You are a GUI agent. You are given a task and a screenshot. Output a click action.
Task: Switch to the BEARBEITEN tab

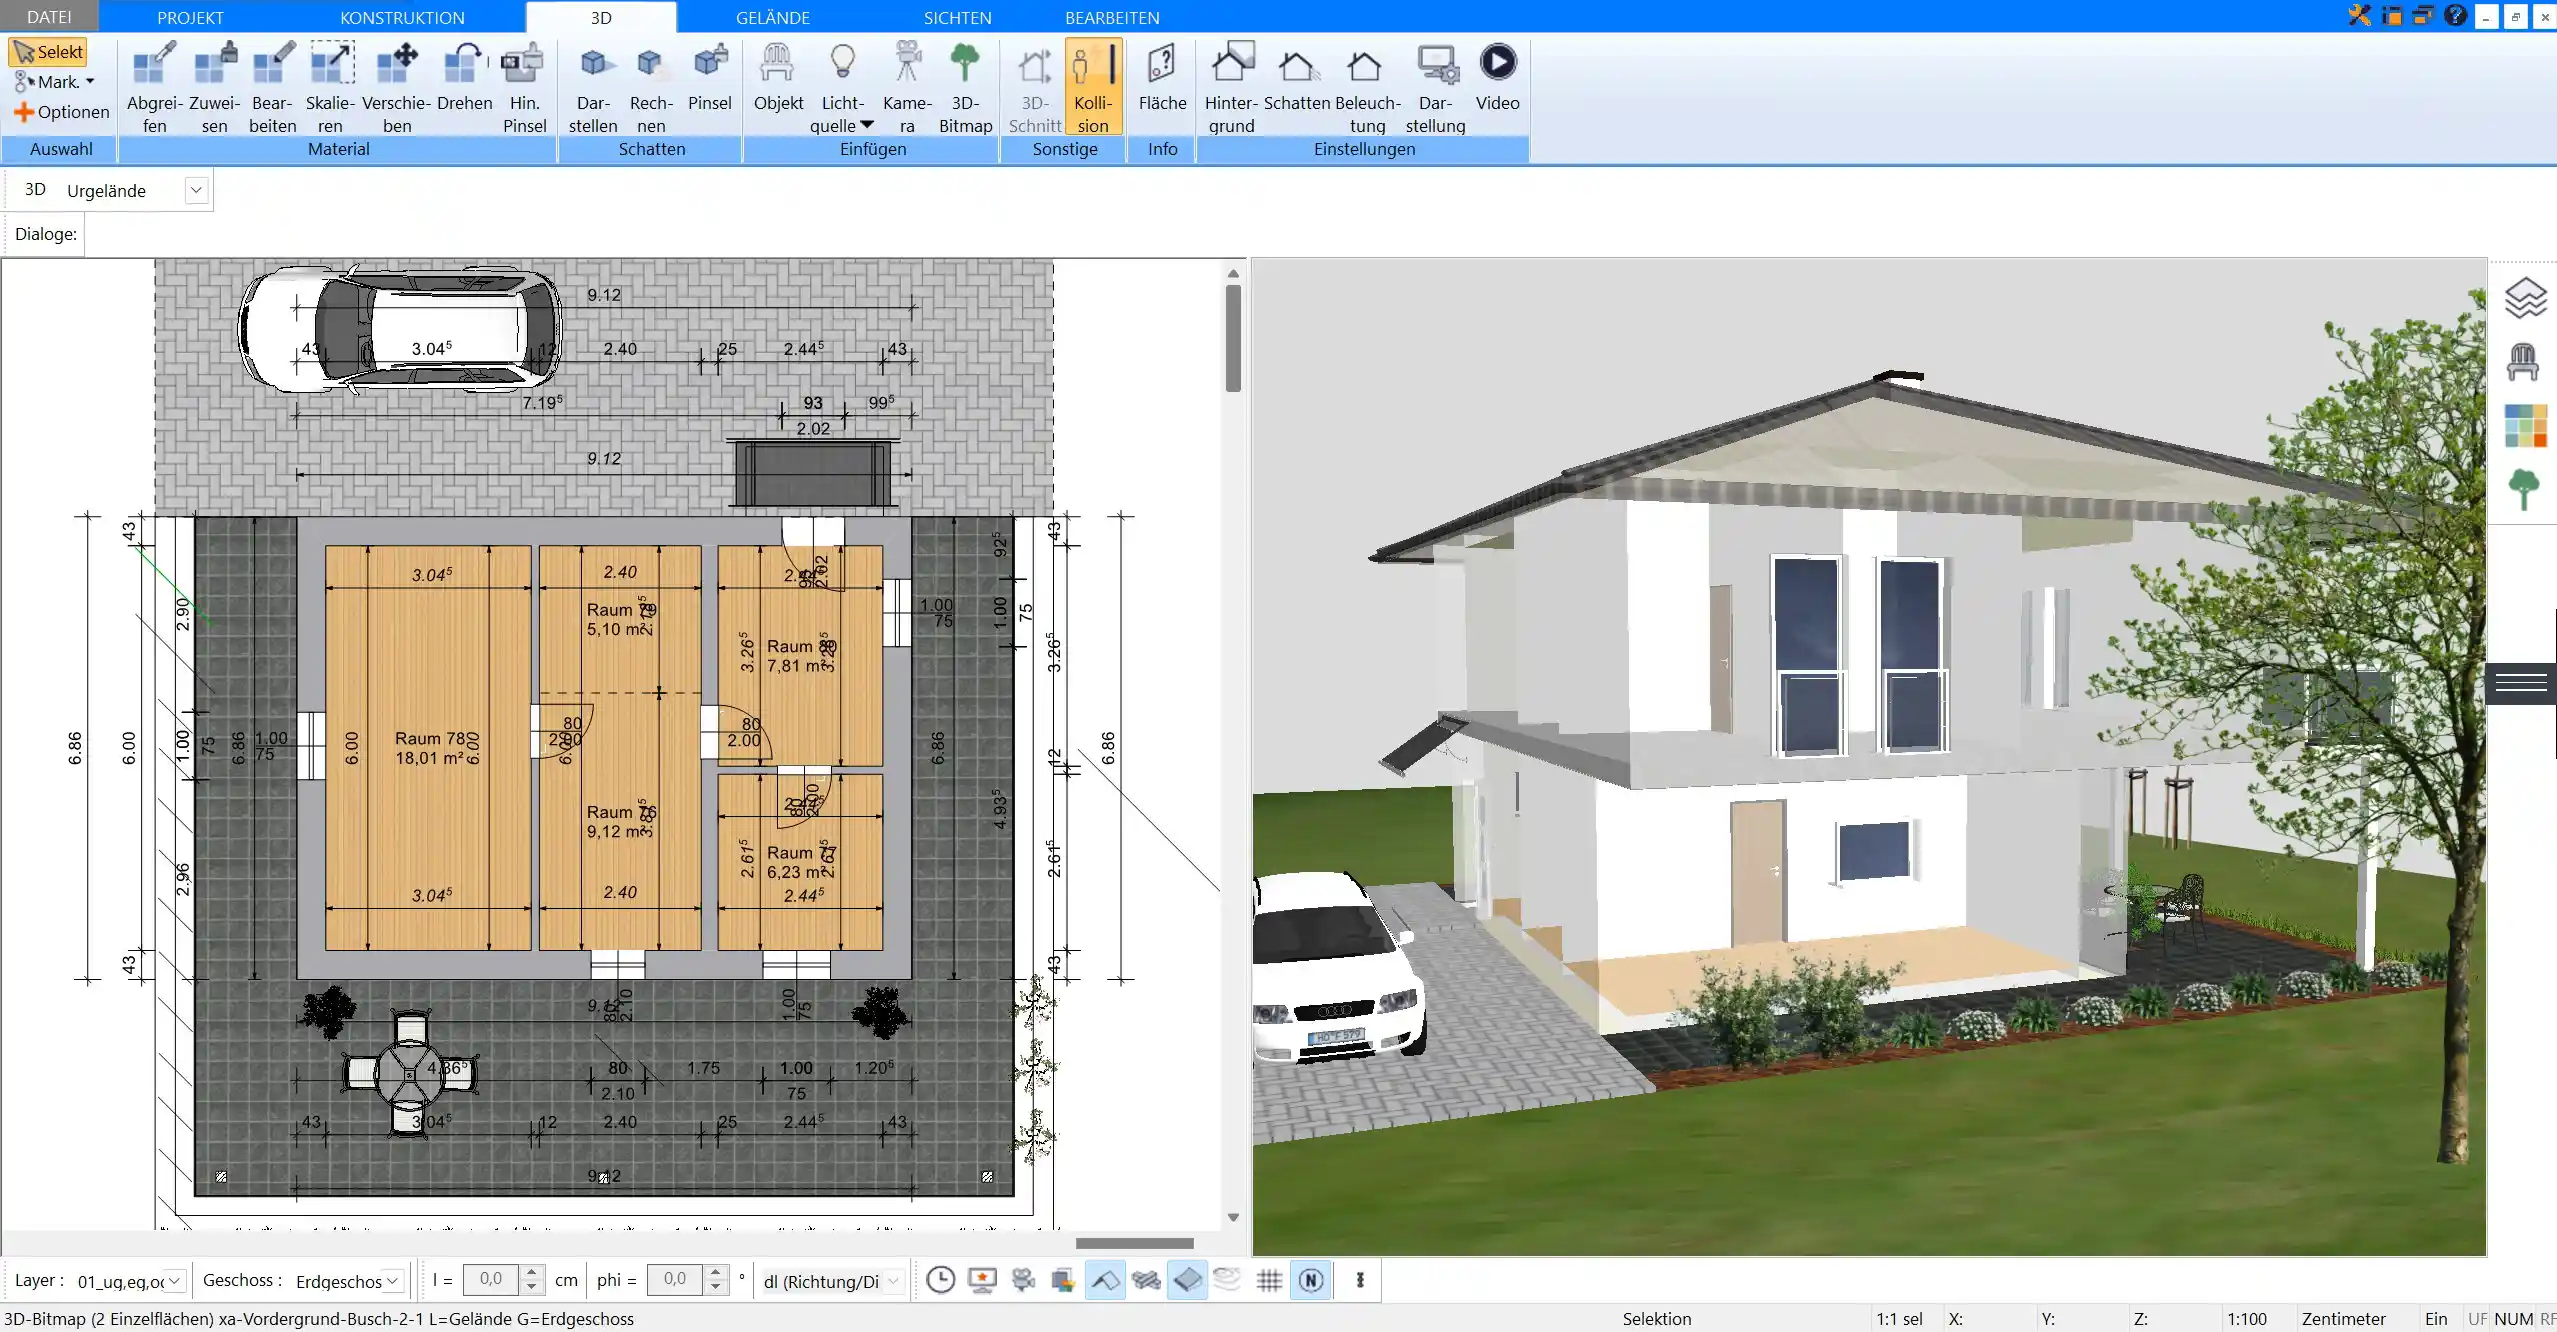coord(1112,17)
